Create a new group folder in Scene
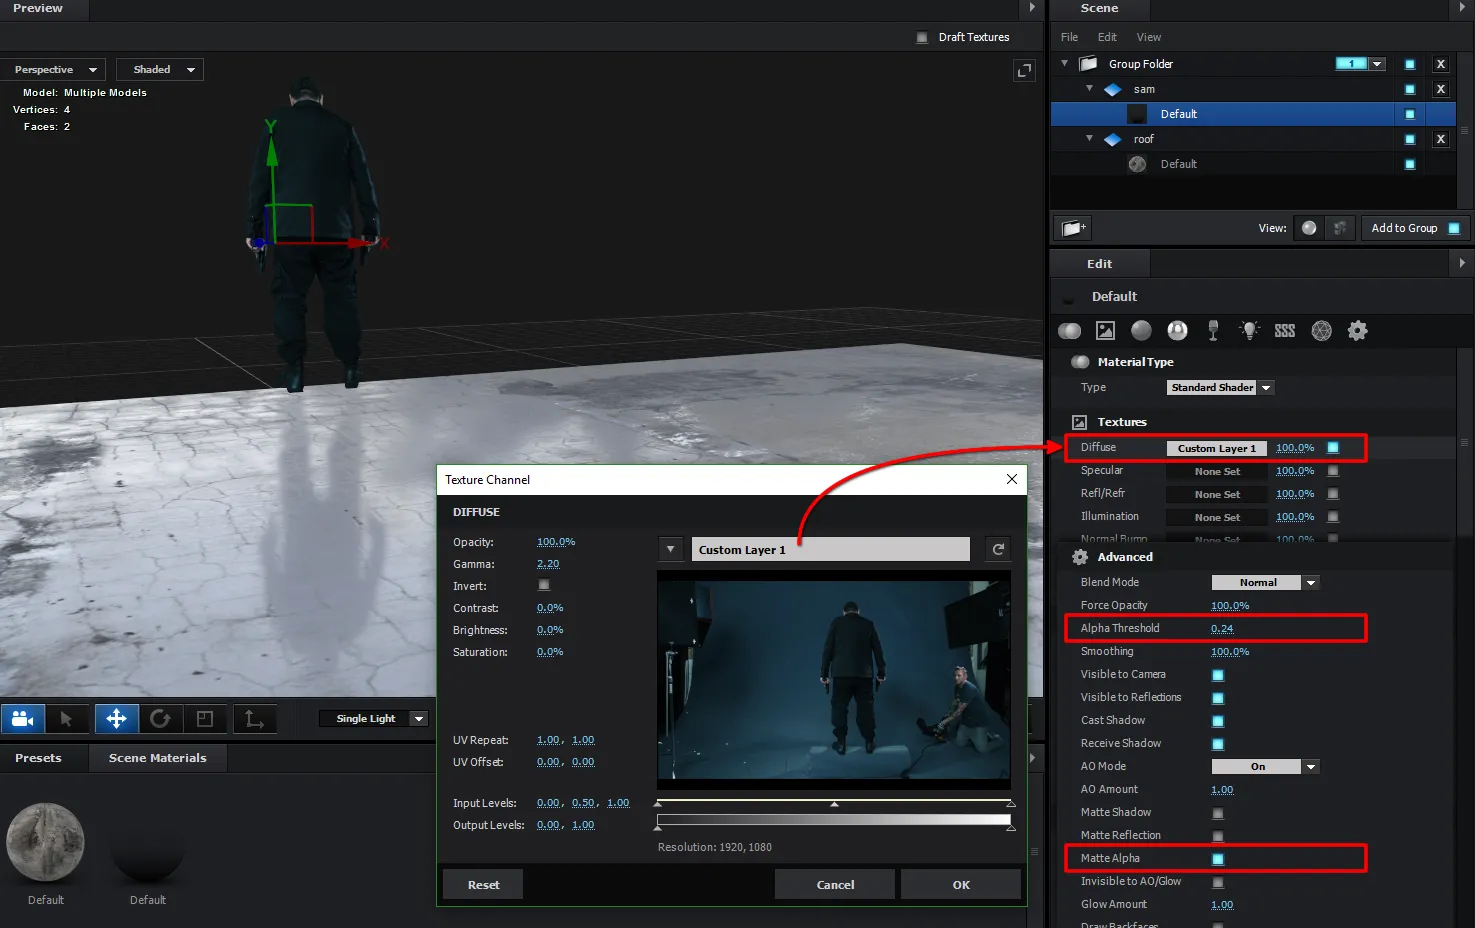This screenshot has height=928, width=1475. click(x=1073, y=228)
